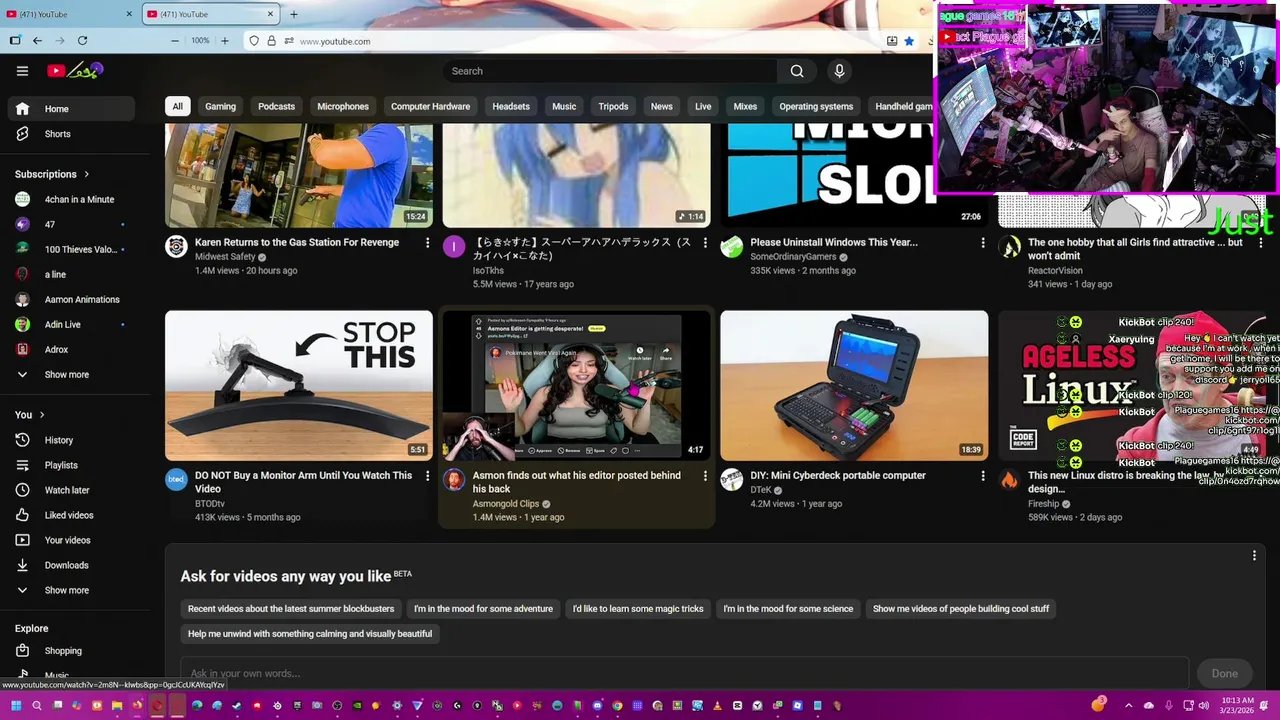Open options menu for Asmon editor video

705,476
